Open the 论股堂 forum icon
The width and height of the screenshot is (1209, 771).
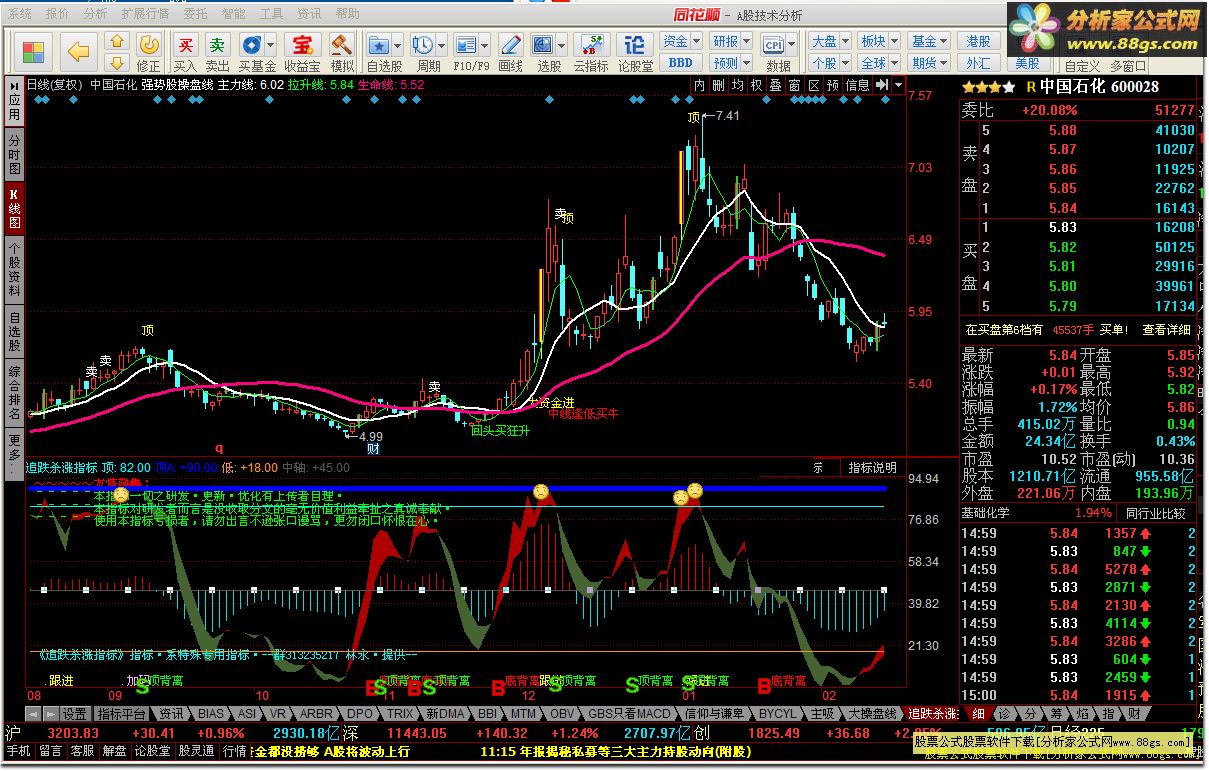[x=635, y=52]
